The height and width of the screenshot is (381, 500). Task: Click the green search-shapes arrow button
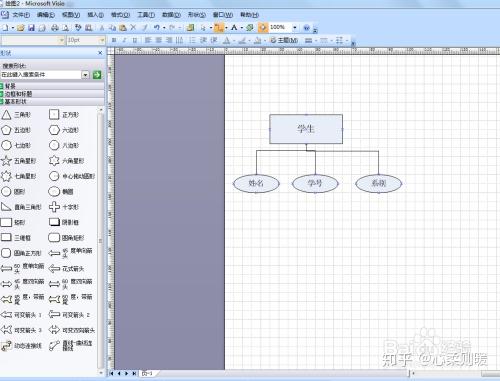(97, 75)
